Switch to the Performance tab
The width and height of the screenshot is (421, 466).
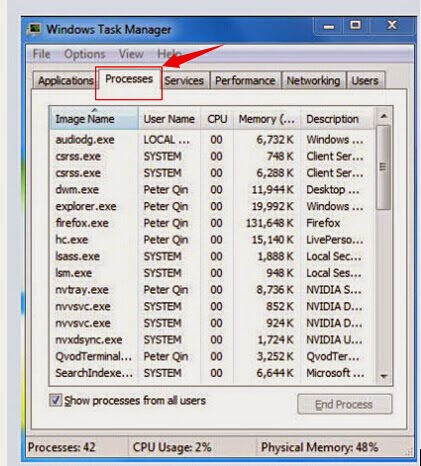[245, 81]
